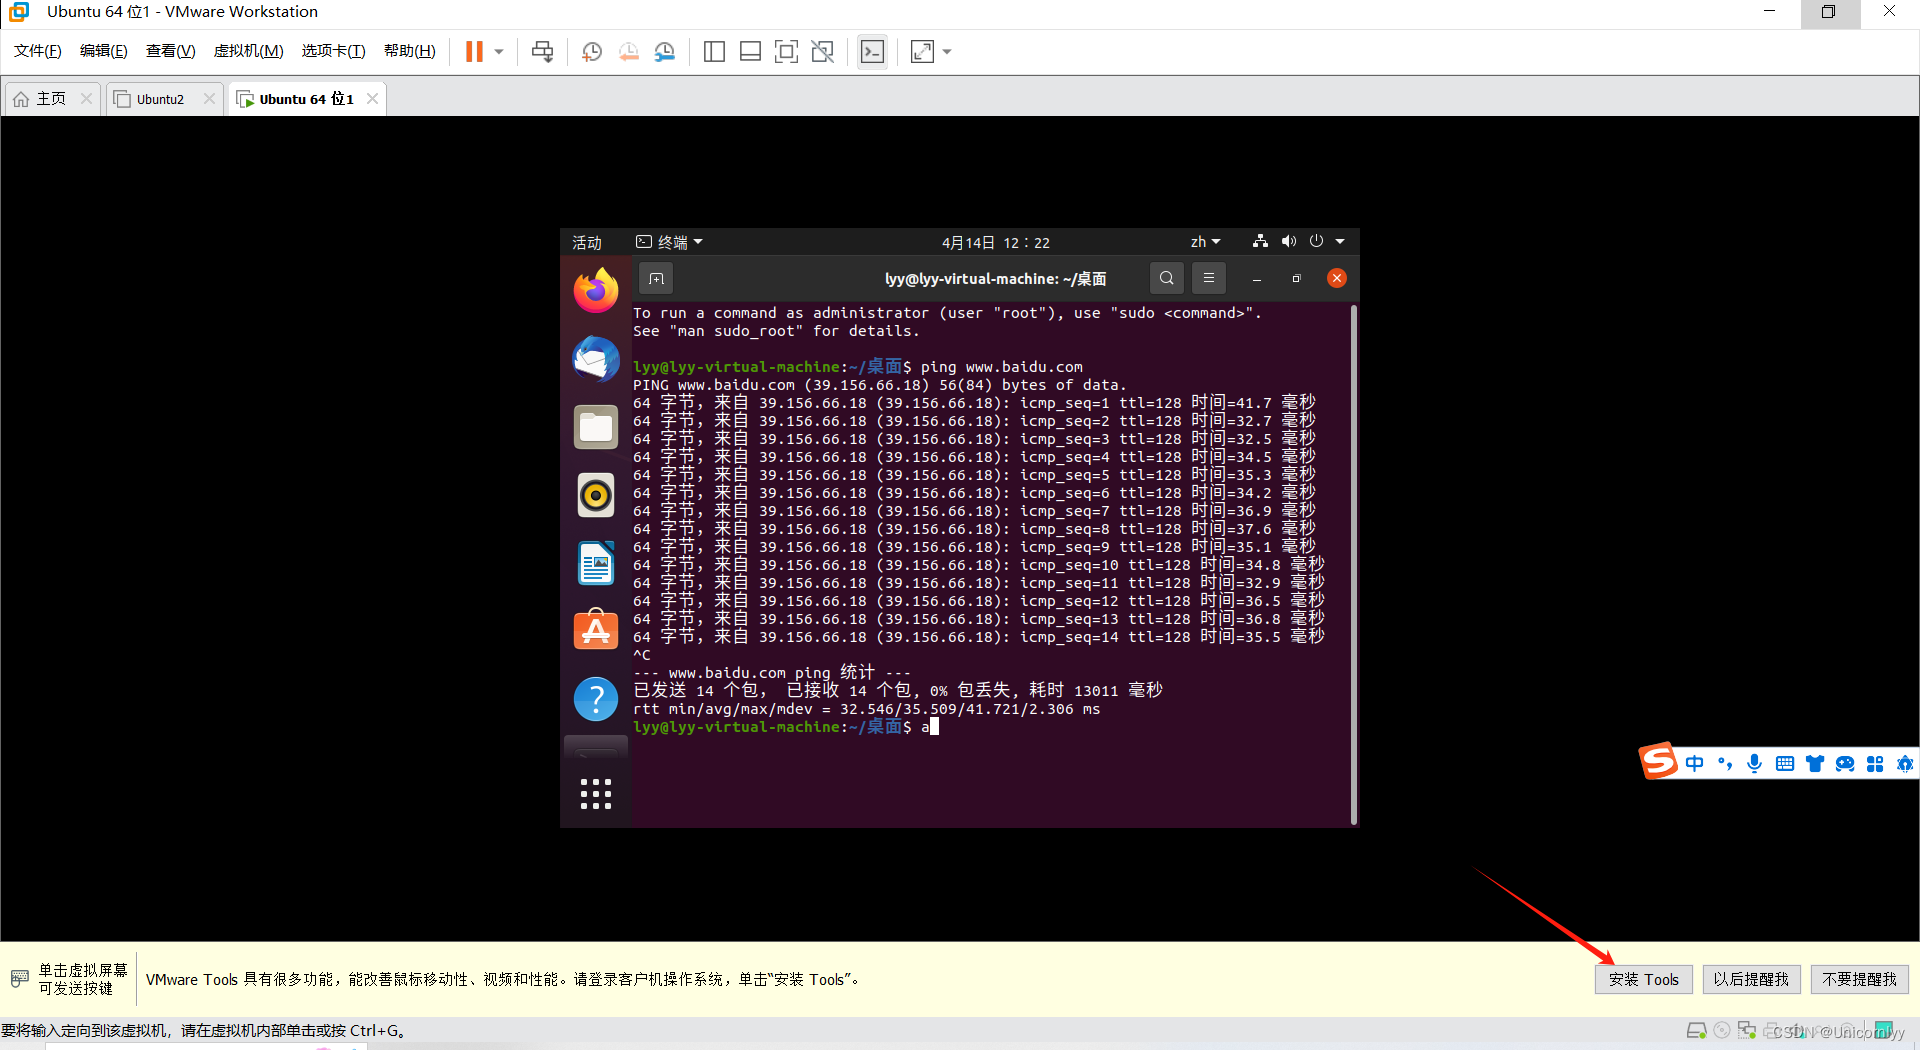Open the Sogou toolbox grid icon
Image resolution: width=1920 pixels, height=1050 pixels.
[1875, 764]
